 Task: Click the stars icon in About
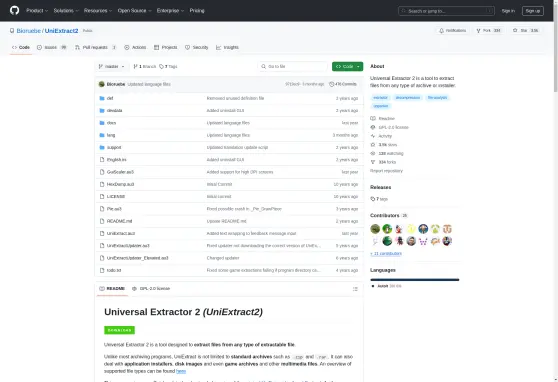(373, 145)
